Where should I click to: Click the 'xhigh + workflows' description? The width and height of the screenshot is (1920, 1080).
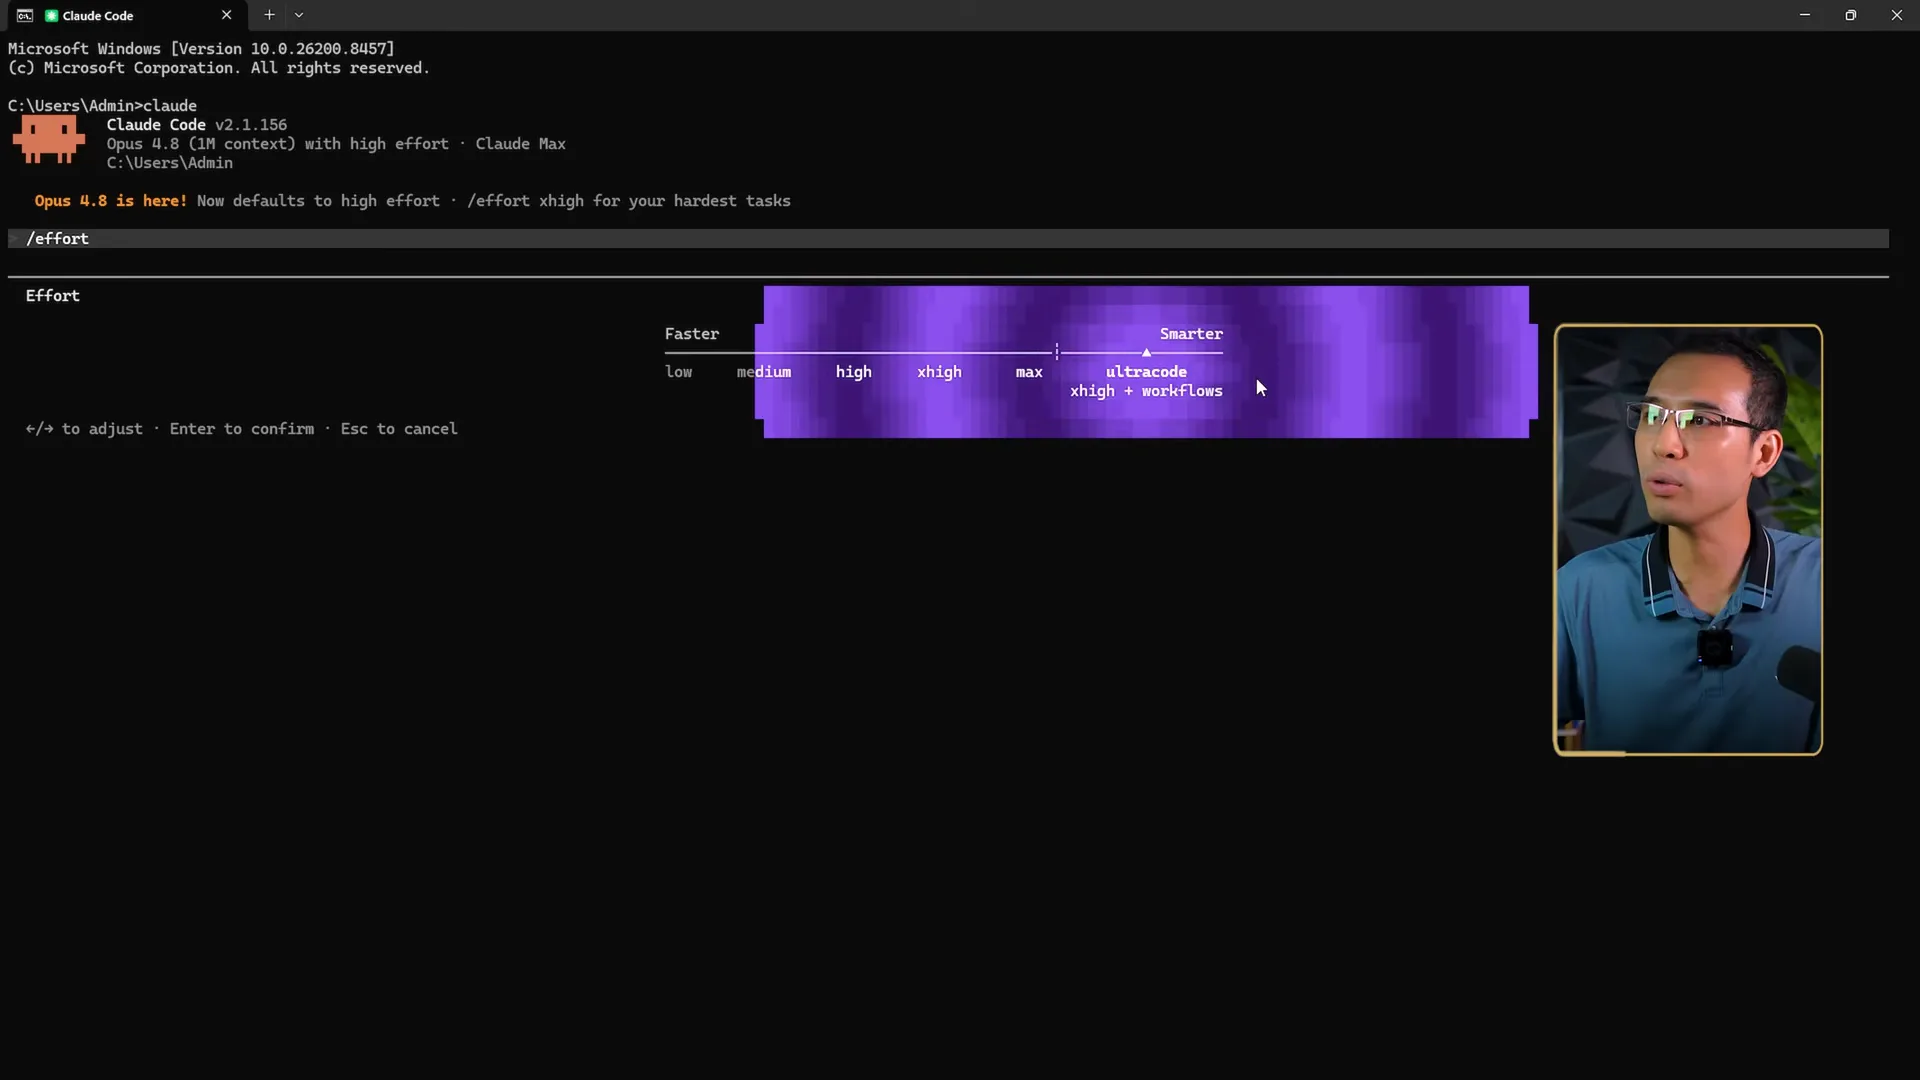tap(1146, 391)
